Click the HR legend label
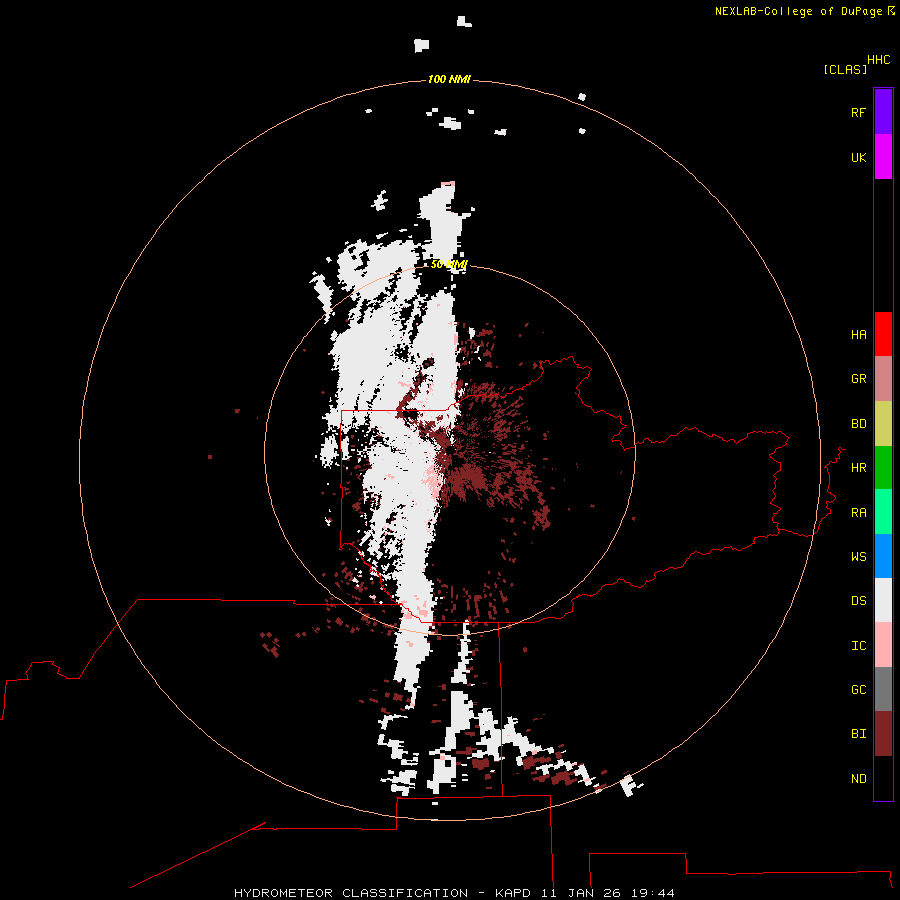 coord(858,468)
